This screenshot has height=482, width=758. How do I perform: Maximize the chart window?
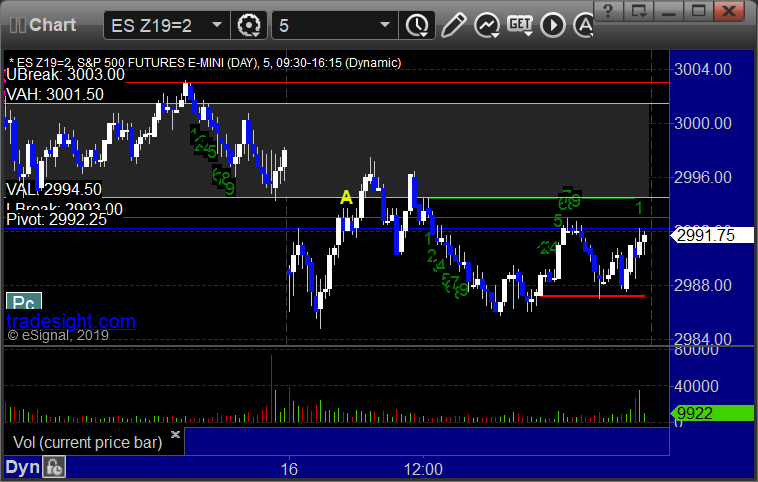[699, 11]
